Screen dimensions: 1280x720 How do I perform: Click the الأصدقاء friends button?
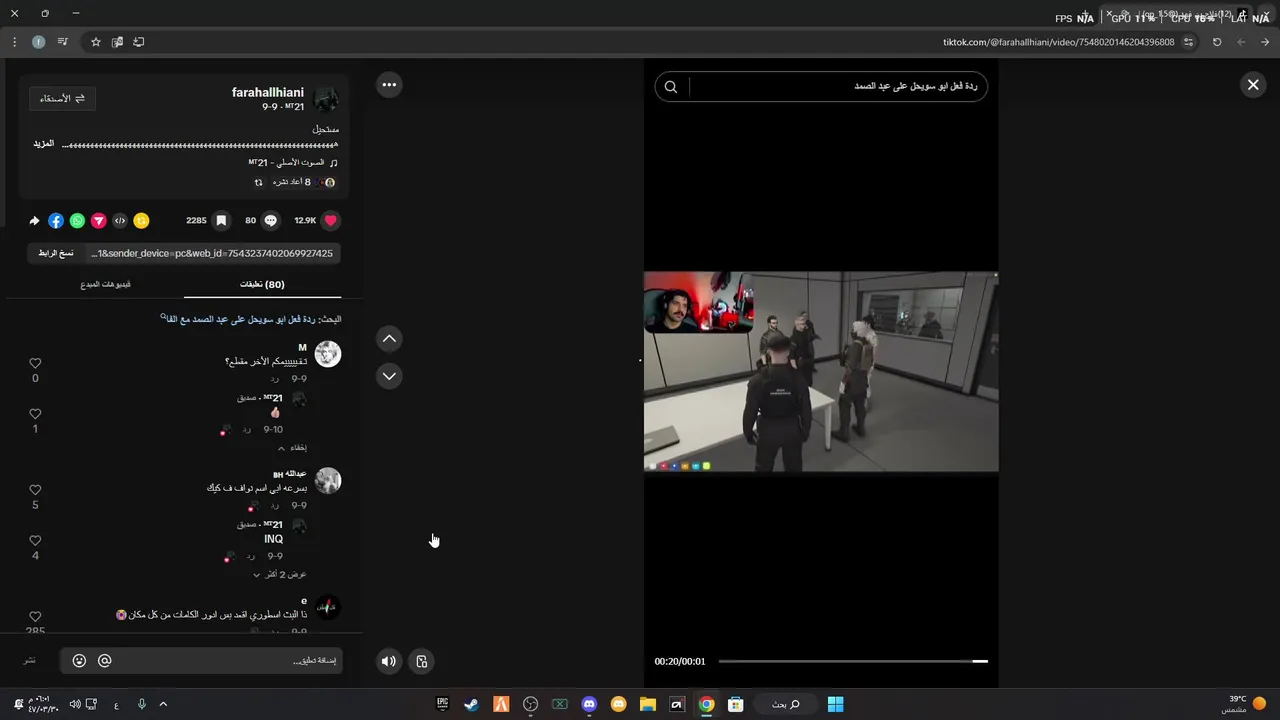pyautogui.click(x=62, y=98)
